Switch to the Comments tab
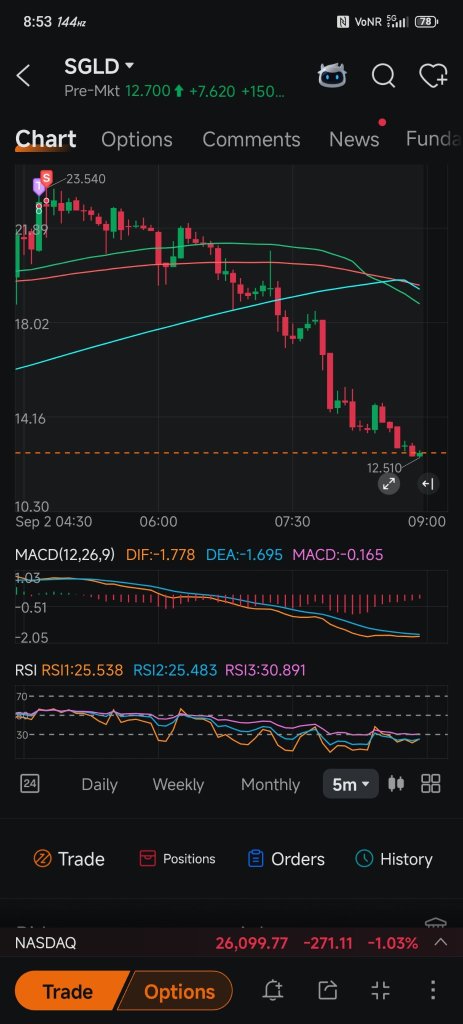Viewport: 463px width, 1024px height. pyautogui.click(x=251, y=139)
